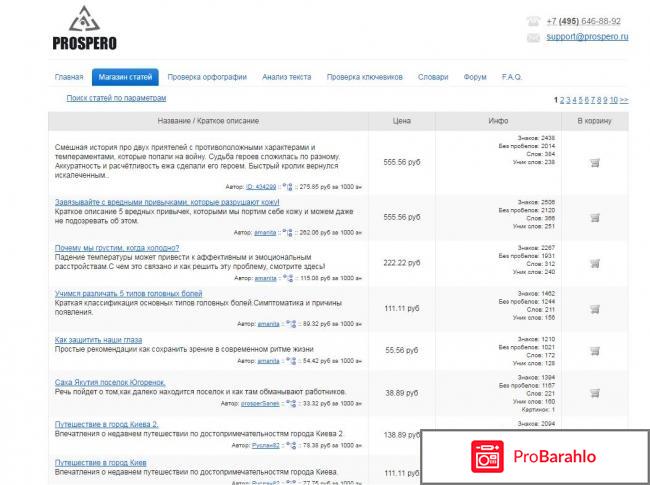Switch to the Проверка орфографии tab

pyautogui.click(x=208, y=76)
